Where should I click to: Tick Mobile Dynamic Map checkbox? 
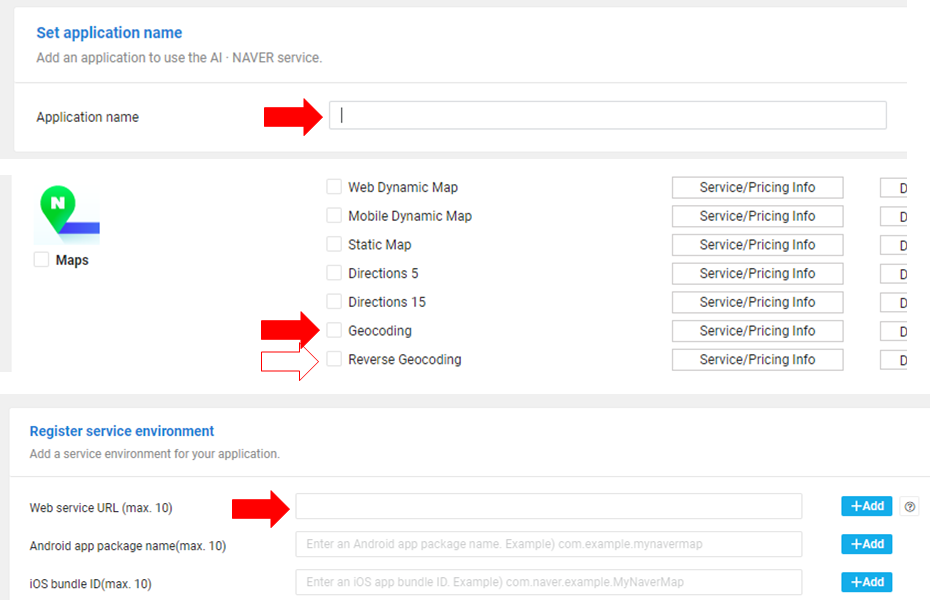pos(334,215)
